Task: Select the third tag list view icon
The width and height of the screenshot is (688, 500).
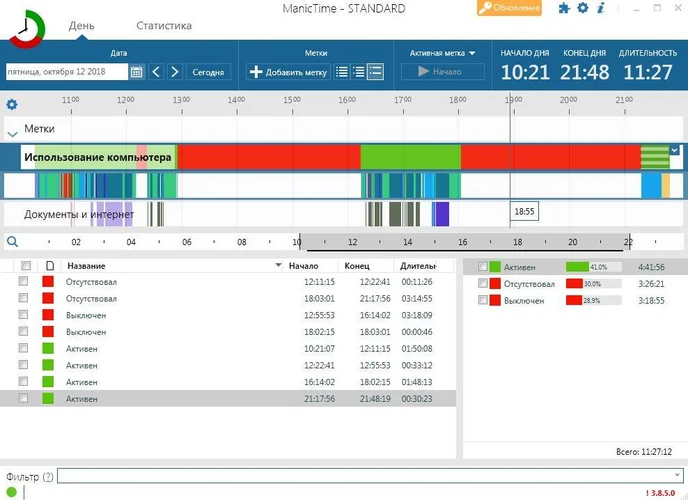Action: pos(376,72)
